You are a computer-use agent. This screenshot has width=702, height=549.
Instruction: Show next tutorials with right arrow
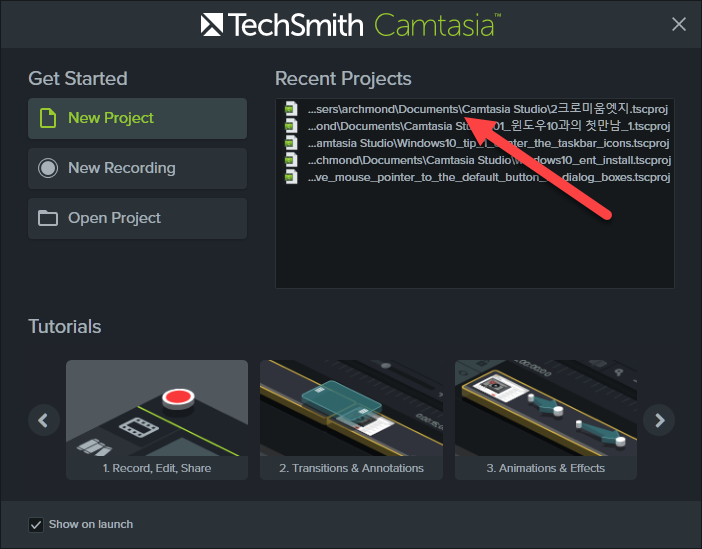(659, 420)
